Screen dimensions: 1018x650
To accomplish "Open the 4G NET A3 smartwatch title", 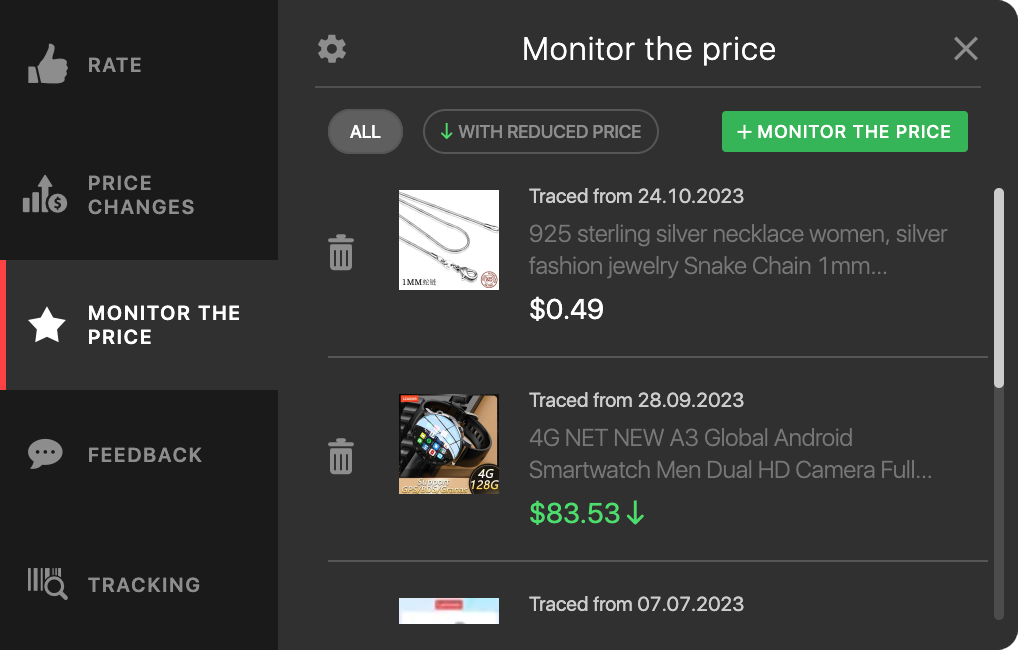I will (x=730, y=454).
